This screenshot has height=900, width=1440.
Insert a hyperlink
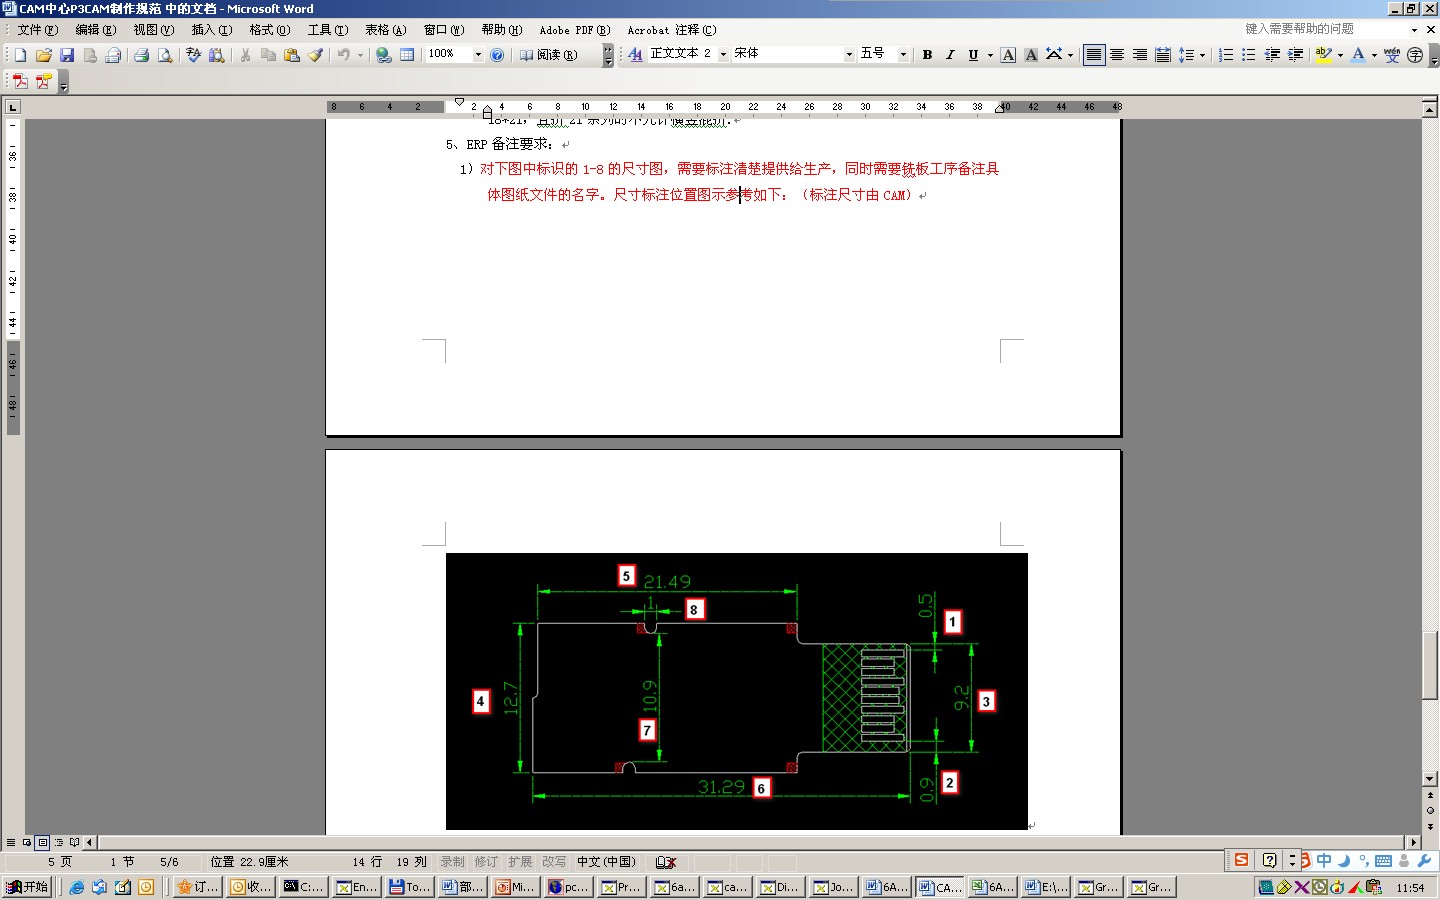[383, 55]
